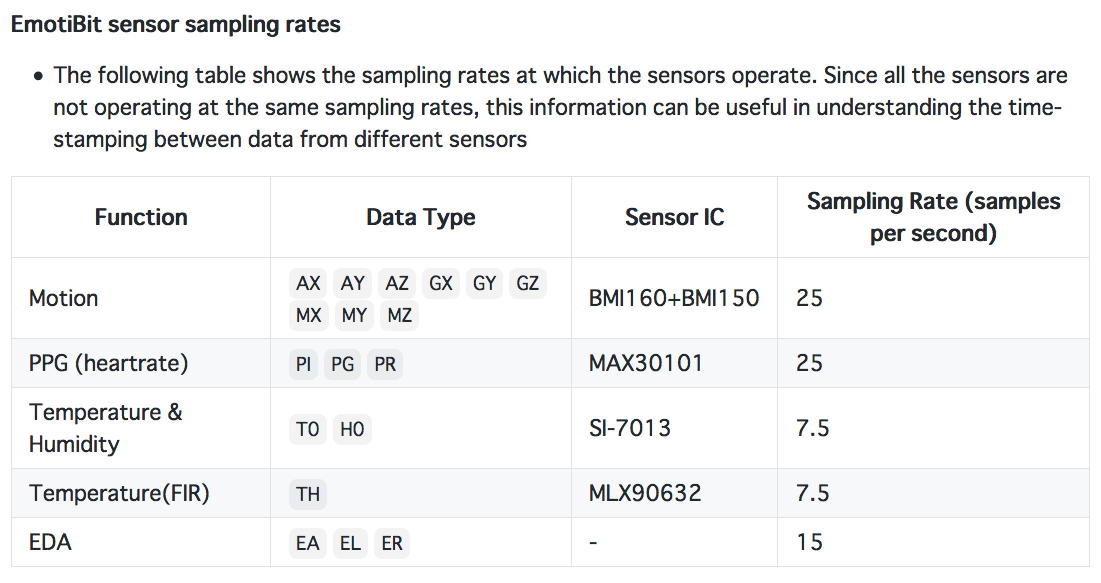Click the MAX30101 sensor cell
This screenshot has width=1101, height=583.
point(646,363)
